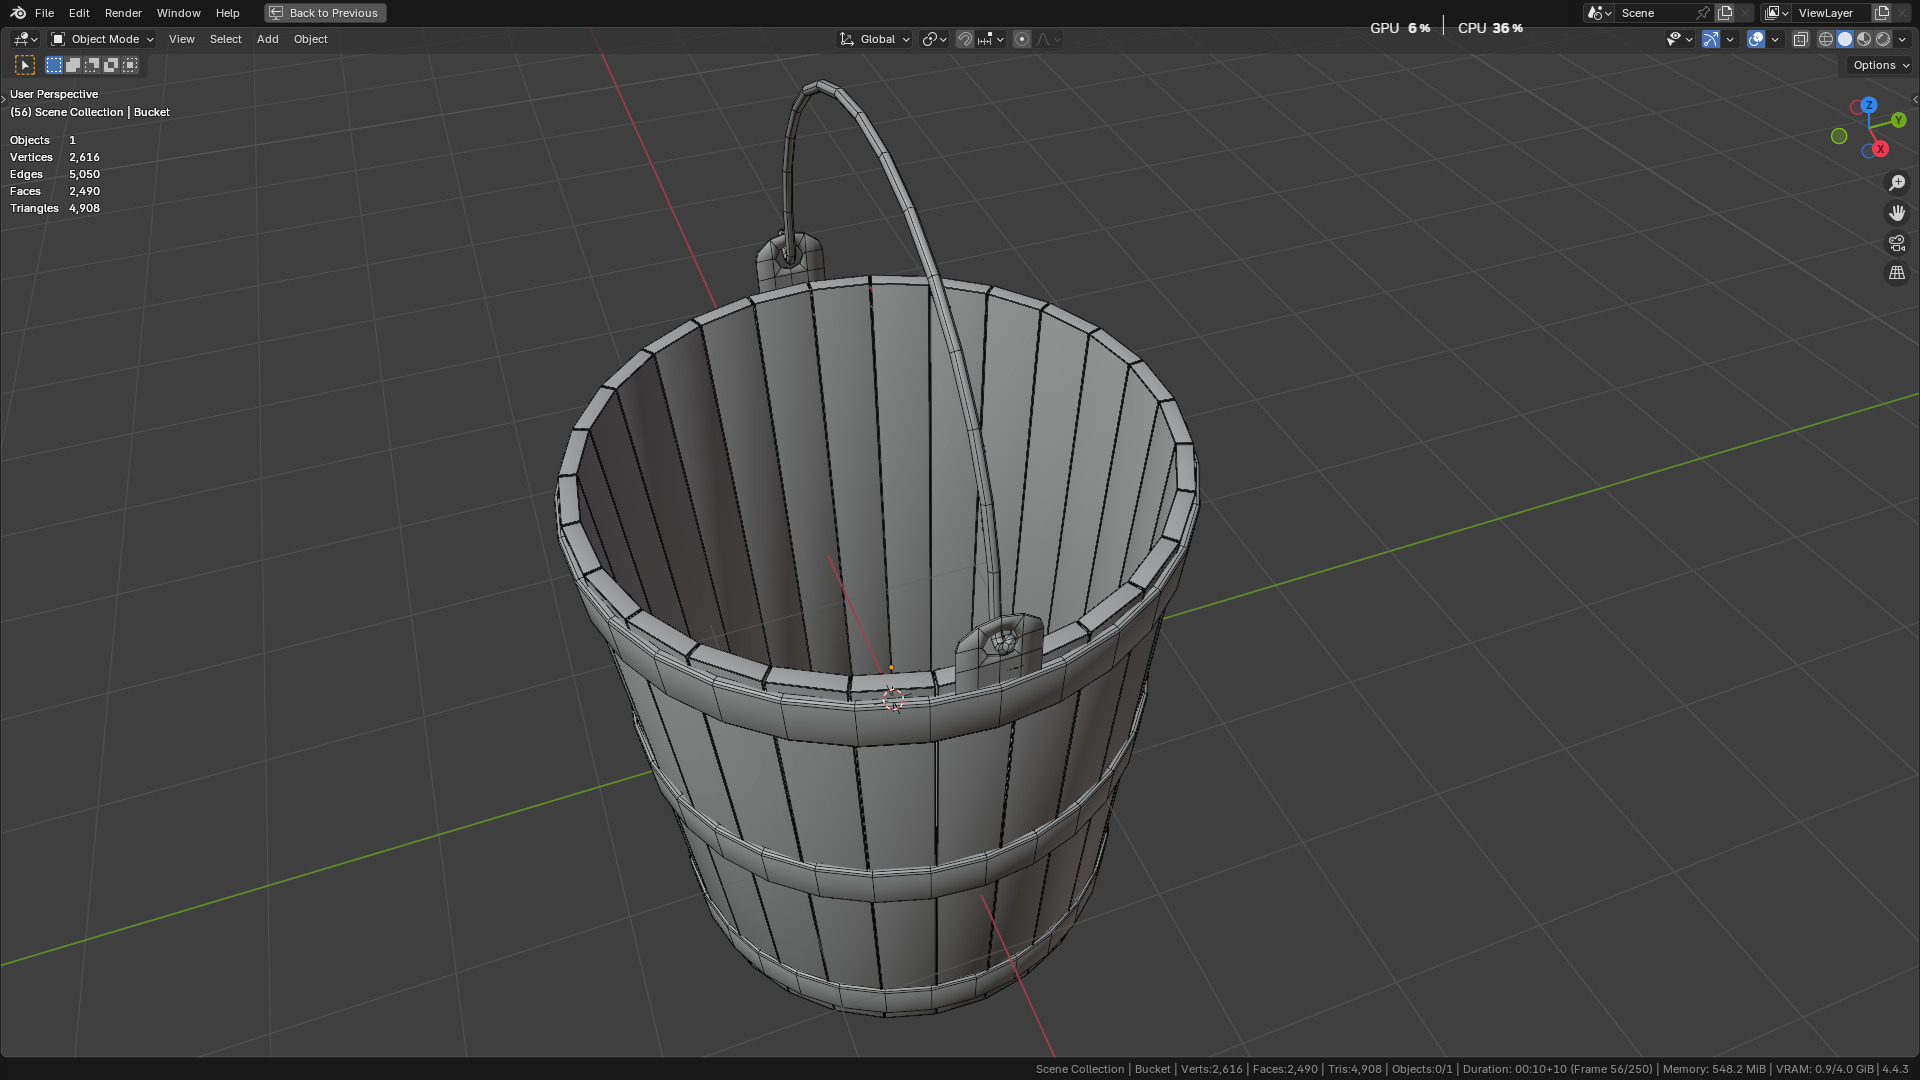Image resolution: width=1920 pixels, height=1080 pixels.
Task: Choose the Extend selection mode icon
Action: (x=73, y=65)
